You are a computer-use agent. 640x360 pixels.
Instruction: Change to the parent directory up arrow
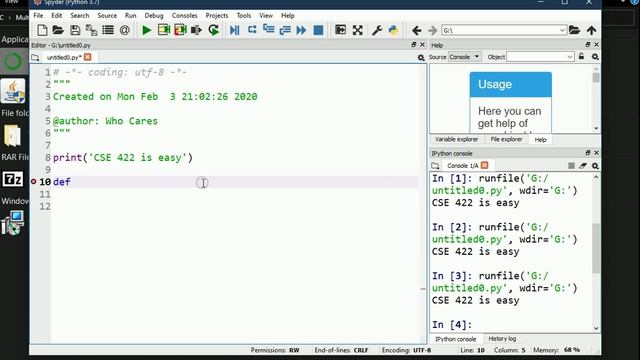(591, 30)
